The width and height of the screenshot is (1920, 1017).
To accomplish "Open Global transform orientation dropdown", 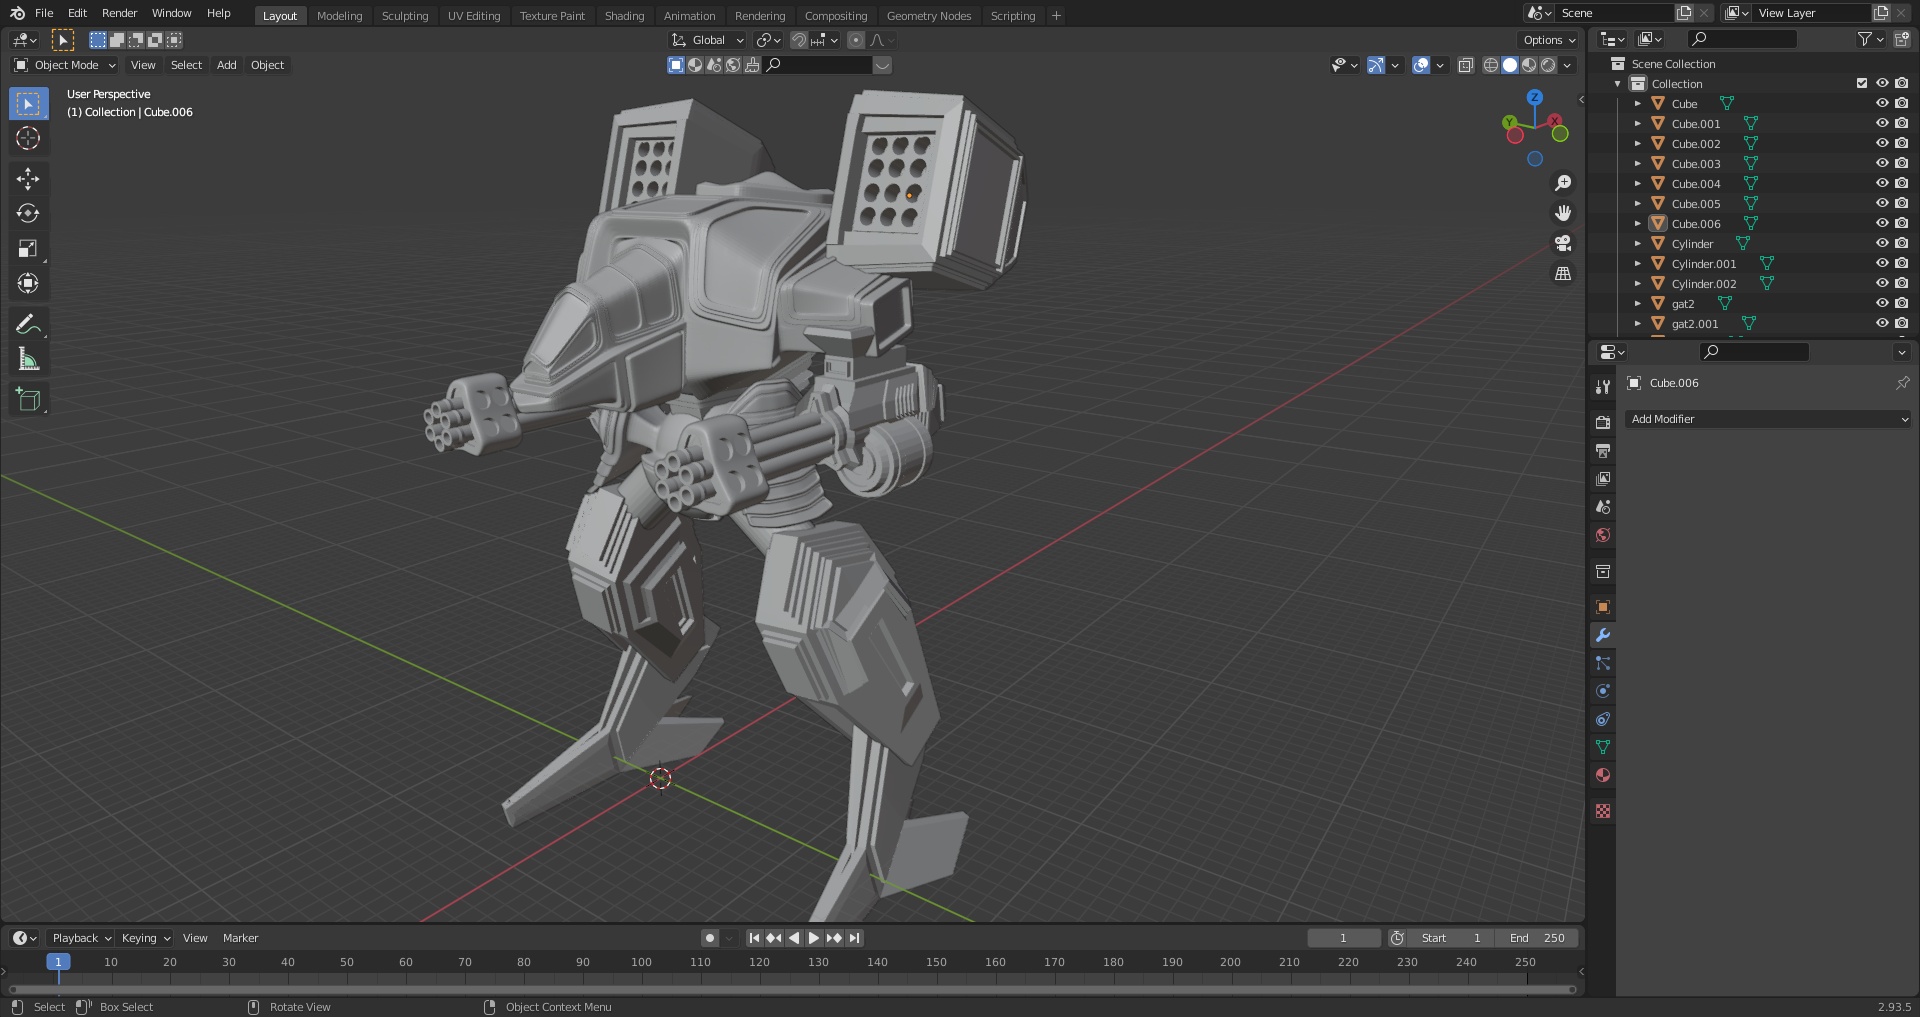I will coord(708,40).
